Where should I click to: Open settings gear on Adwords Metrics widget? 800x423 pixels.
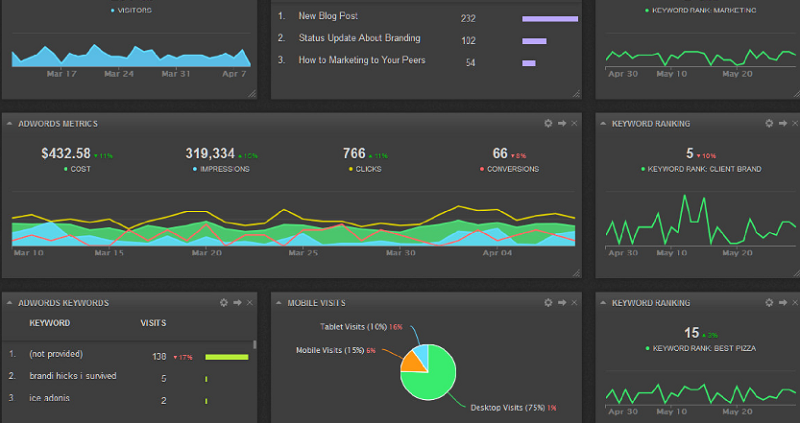[x=548, y=123]
